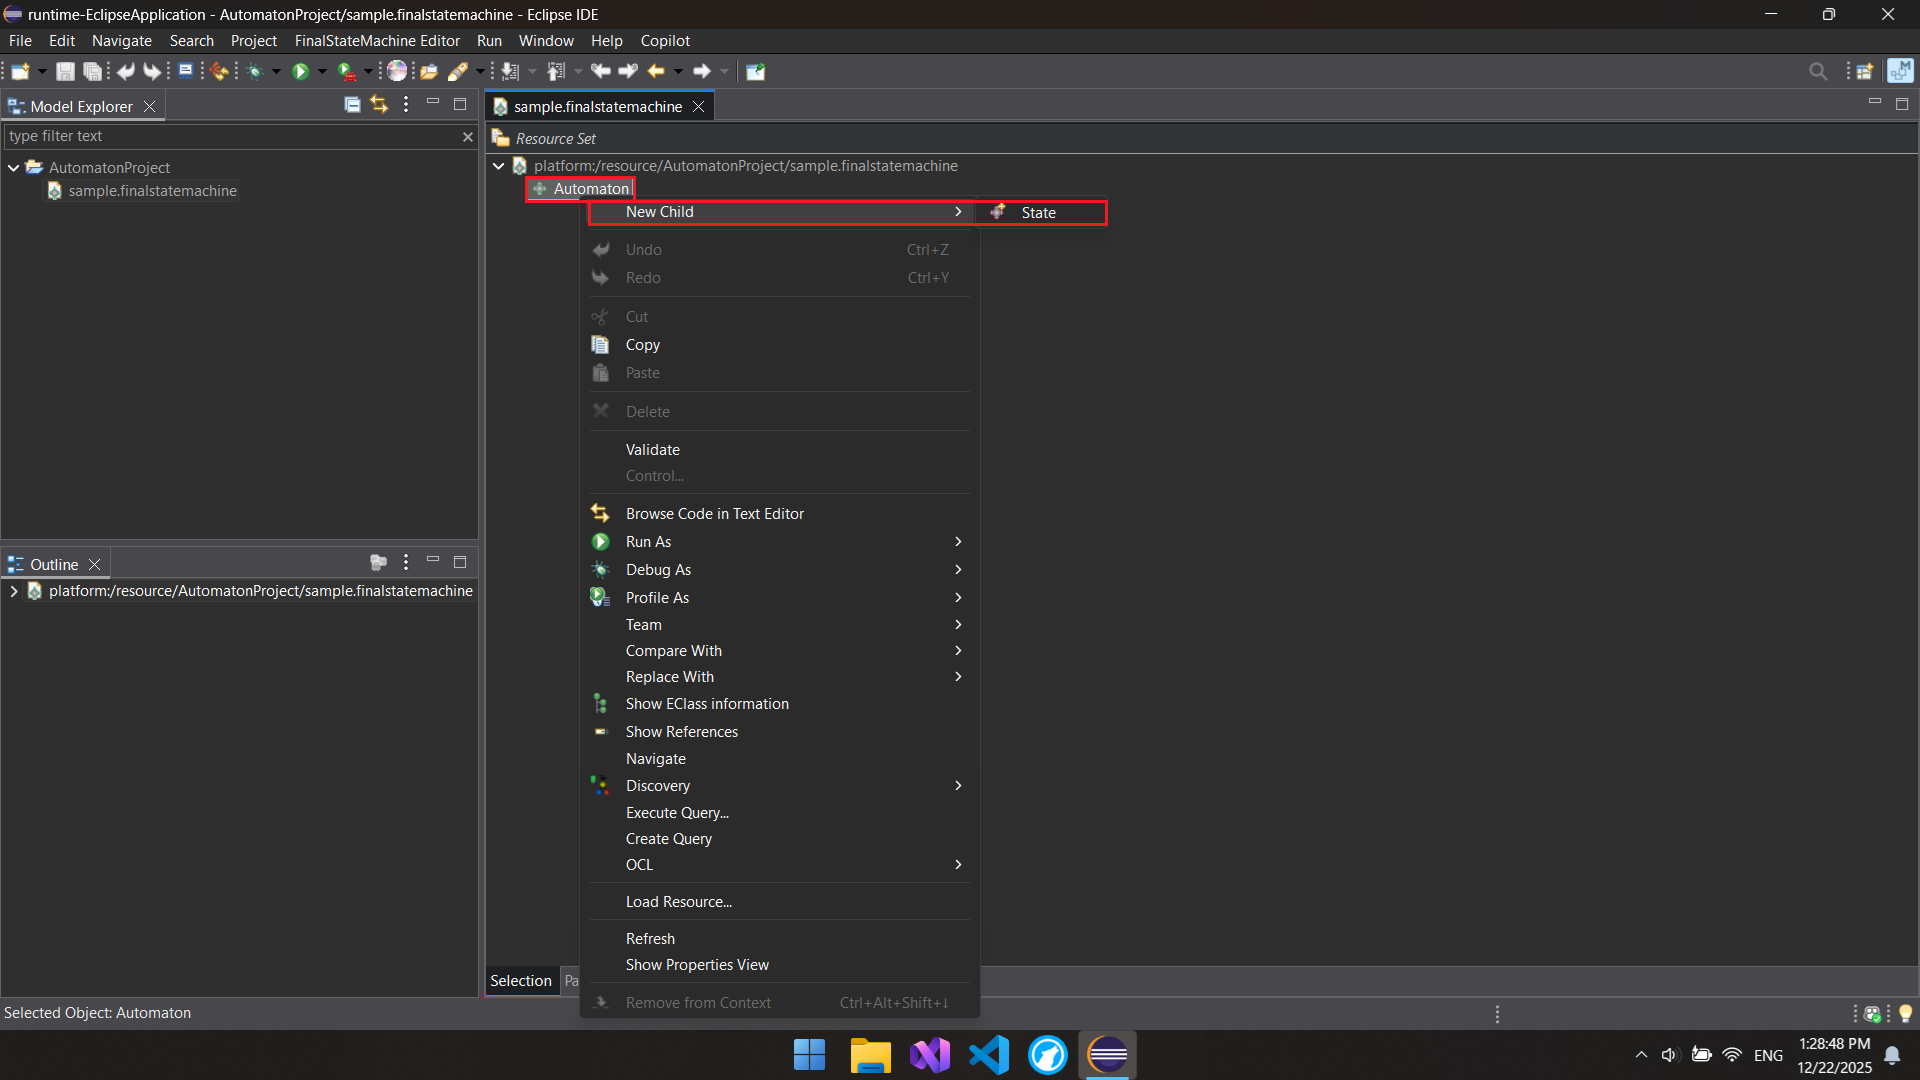Switch to the Selection tab at bottom
Viewport: 1920px width, 1080px height.
coord(520,981)
